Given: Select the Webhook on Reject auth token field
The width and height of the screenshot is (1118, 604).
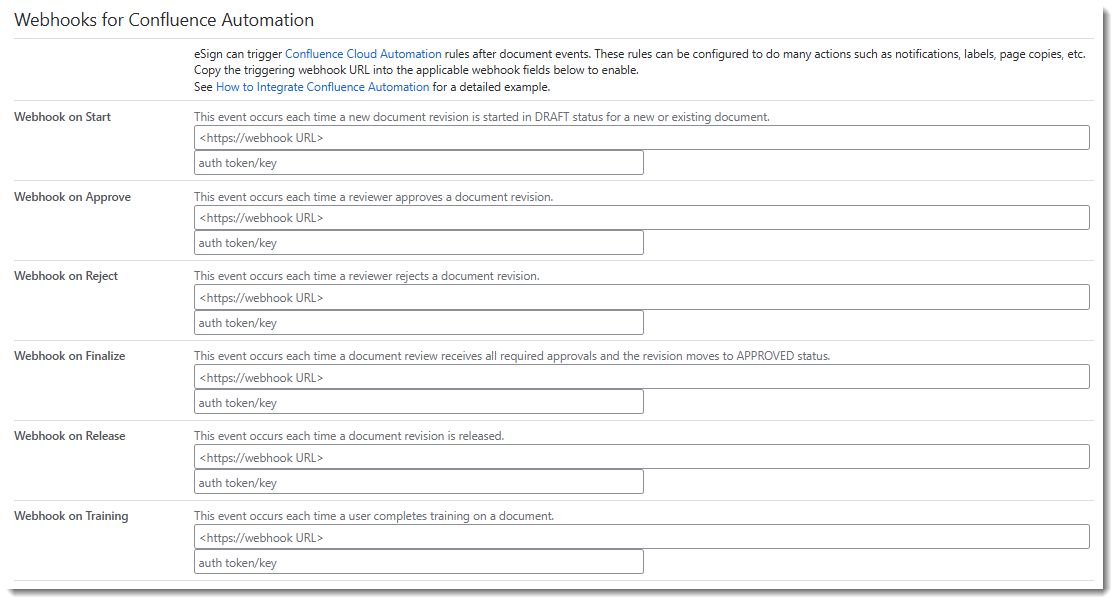Looking at the screenshot, I should [418, 323].
